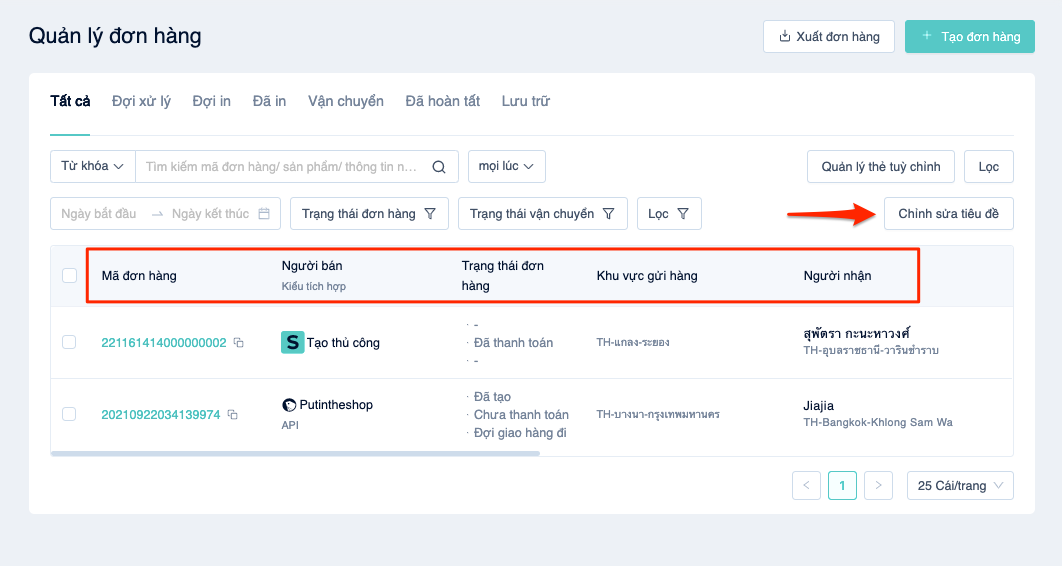
Task: Click the Khu vực gửi hàng column header
Action: point(647,276)
